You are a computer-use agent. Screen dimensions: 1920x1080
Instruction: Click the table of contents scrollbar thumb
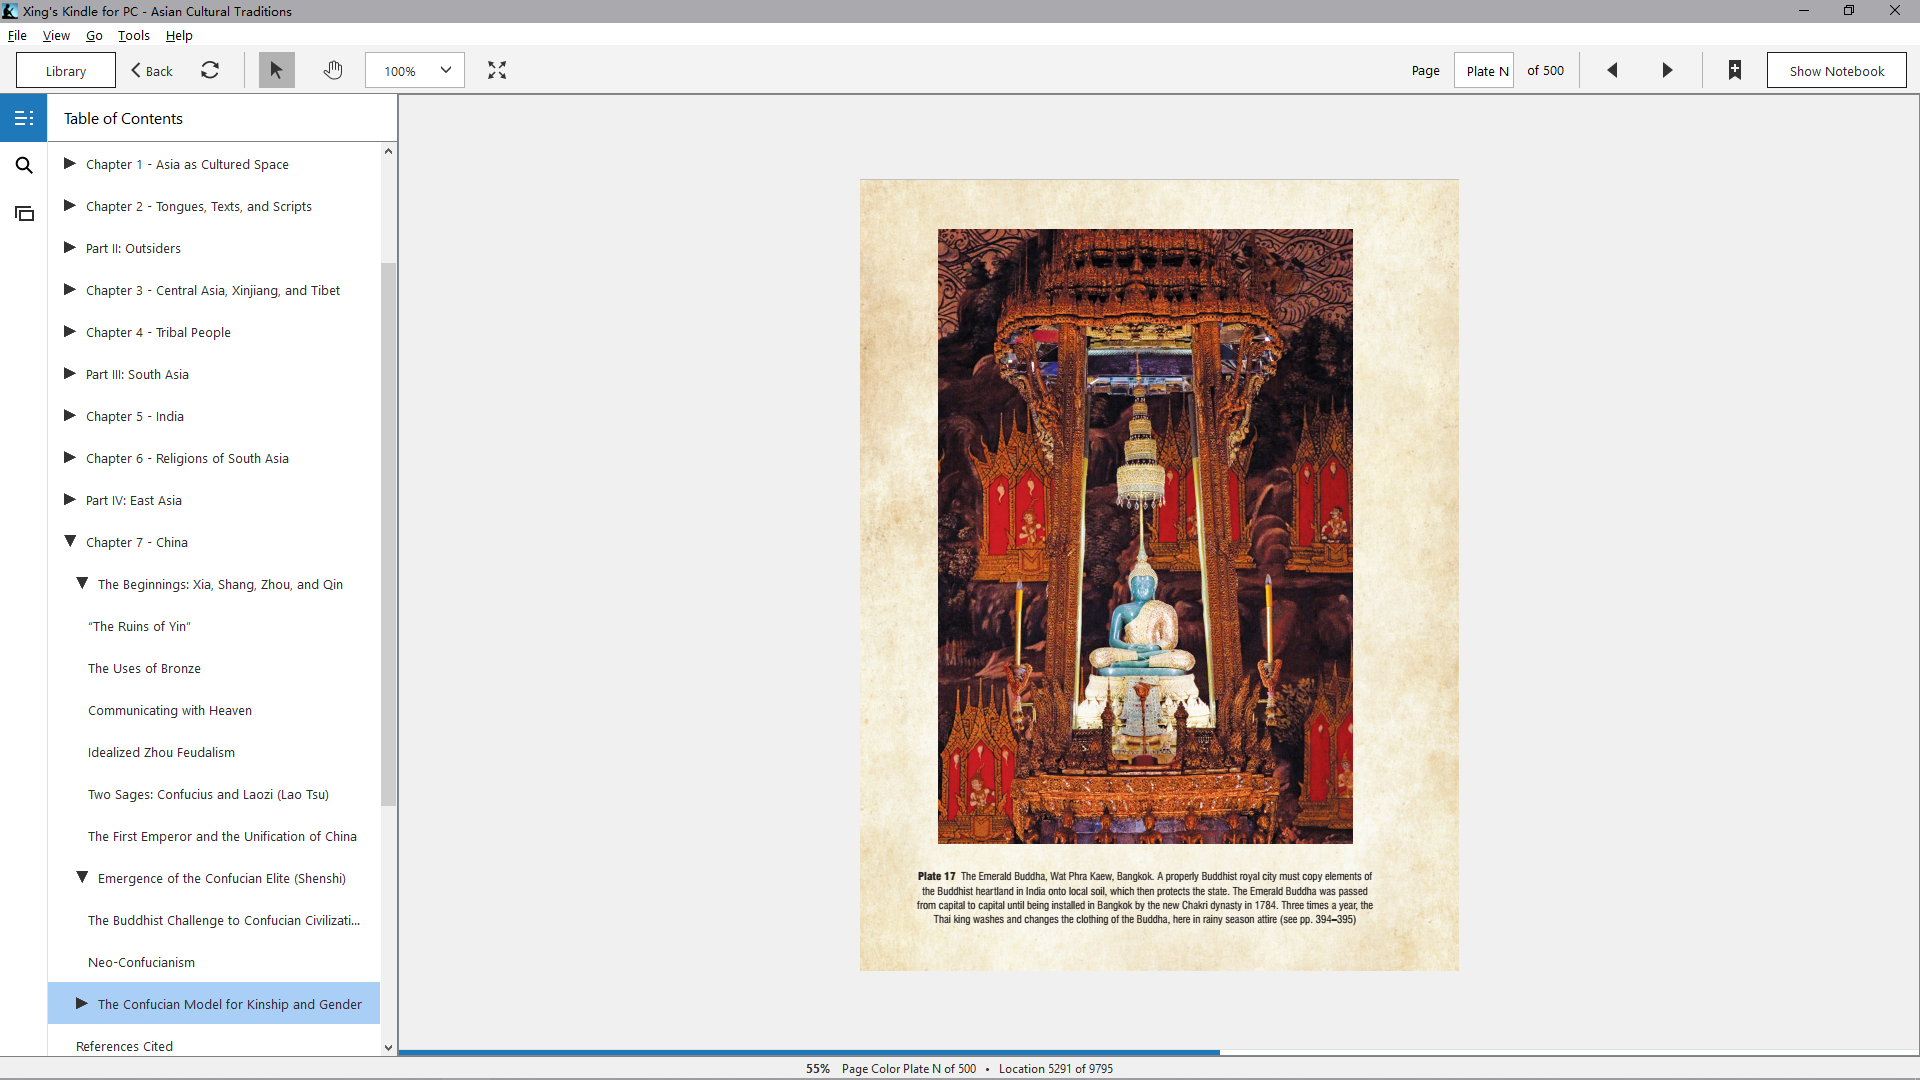(x=388, y=534)
